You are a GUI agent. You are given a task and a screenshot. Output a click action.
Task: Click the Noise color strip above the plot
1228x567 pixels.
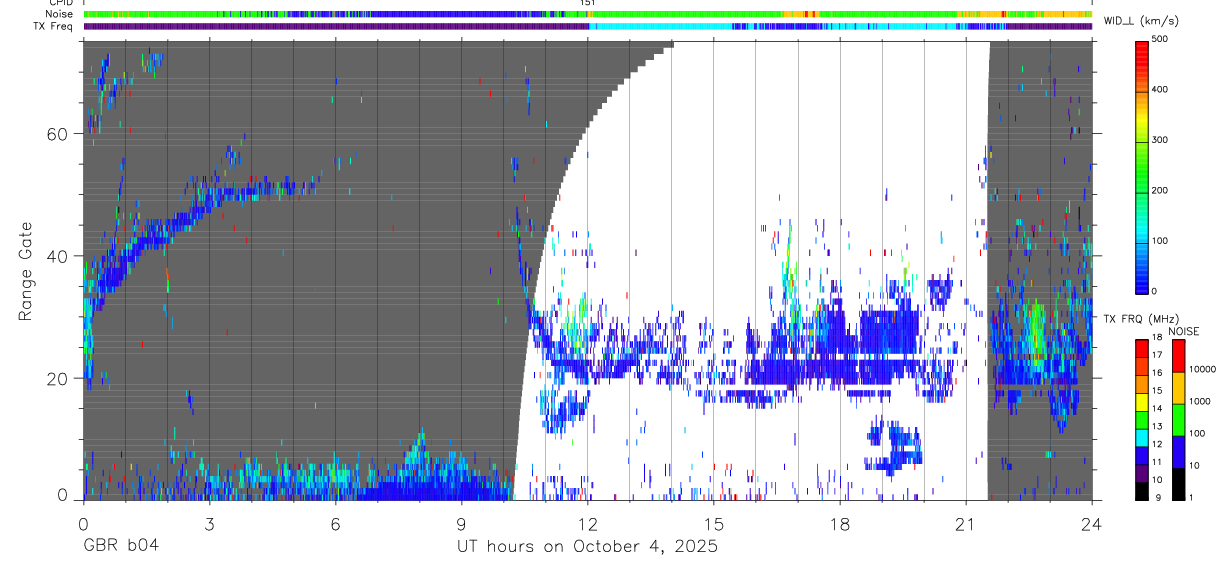pos(587,14)
